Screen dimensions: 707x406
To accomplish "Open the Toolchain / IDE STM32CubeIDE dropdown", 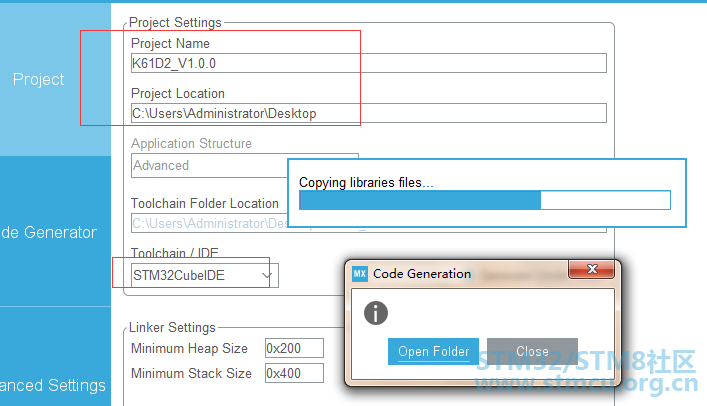I will tap(205, 275).
